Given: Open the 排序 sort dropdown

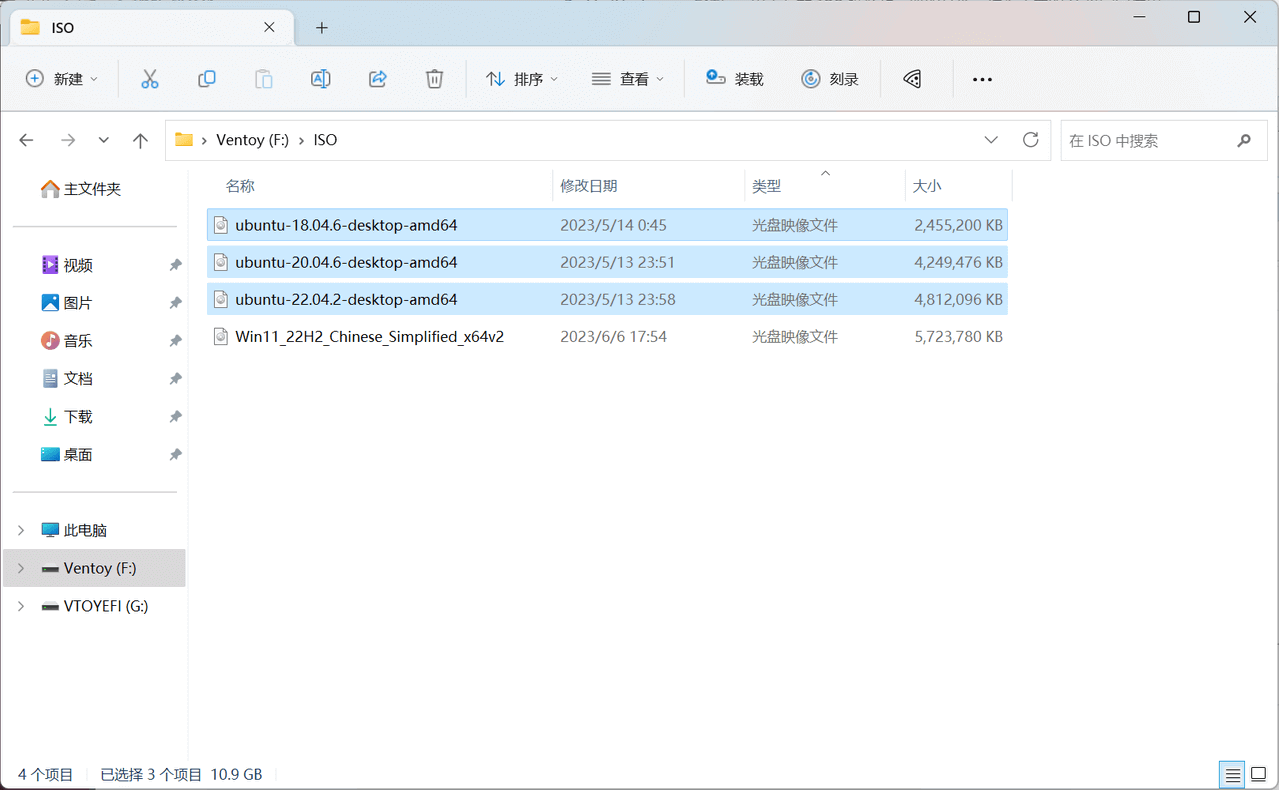Looking at the screenshot, I should click(x=522, y=79).
